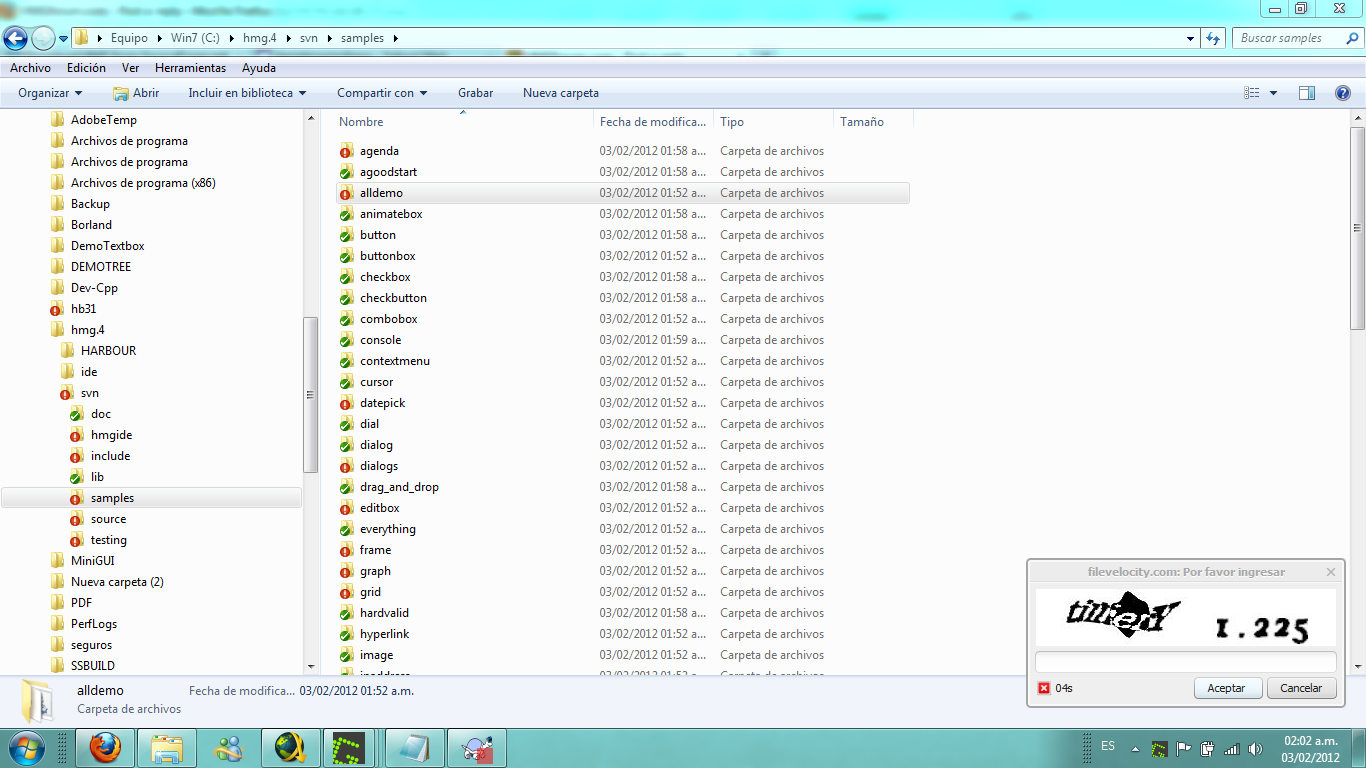
Task: Open Firefox from the taskbar
Action: click(105, 747)
